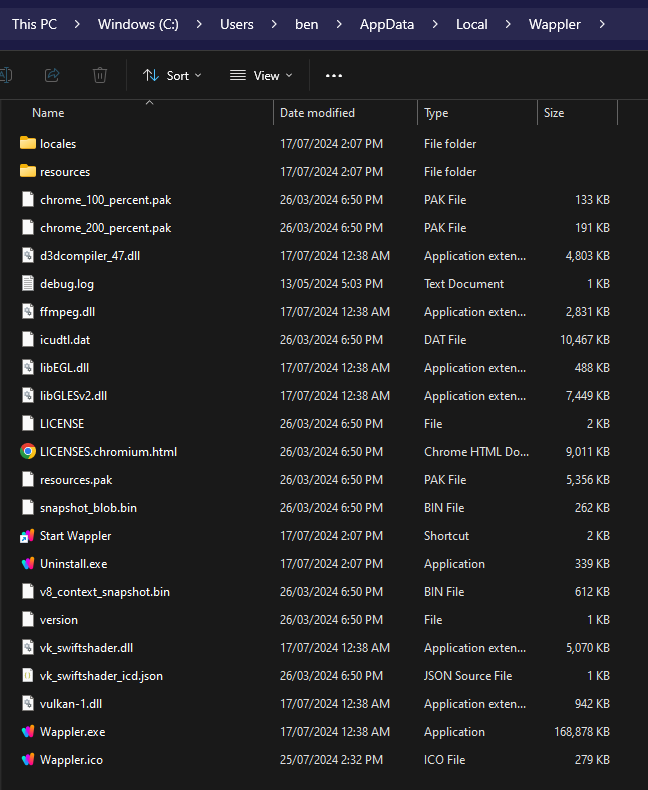Select the v8_context_snapshot.bin file name

(105, 591)
